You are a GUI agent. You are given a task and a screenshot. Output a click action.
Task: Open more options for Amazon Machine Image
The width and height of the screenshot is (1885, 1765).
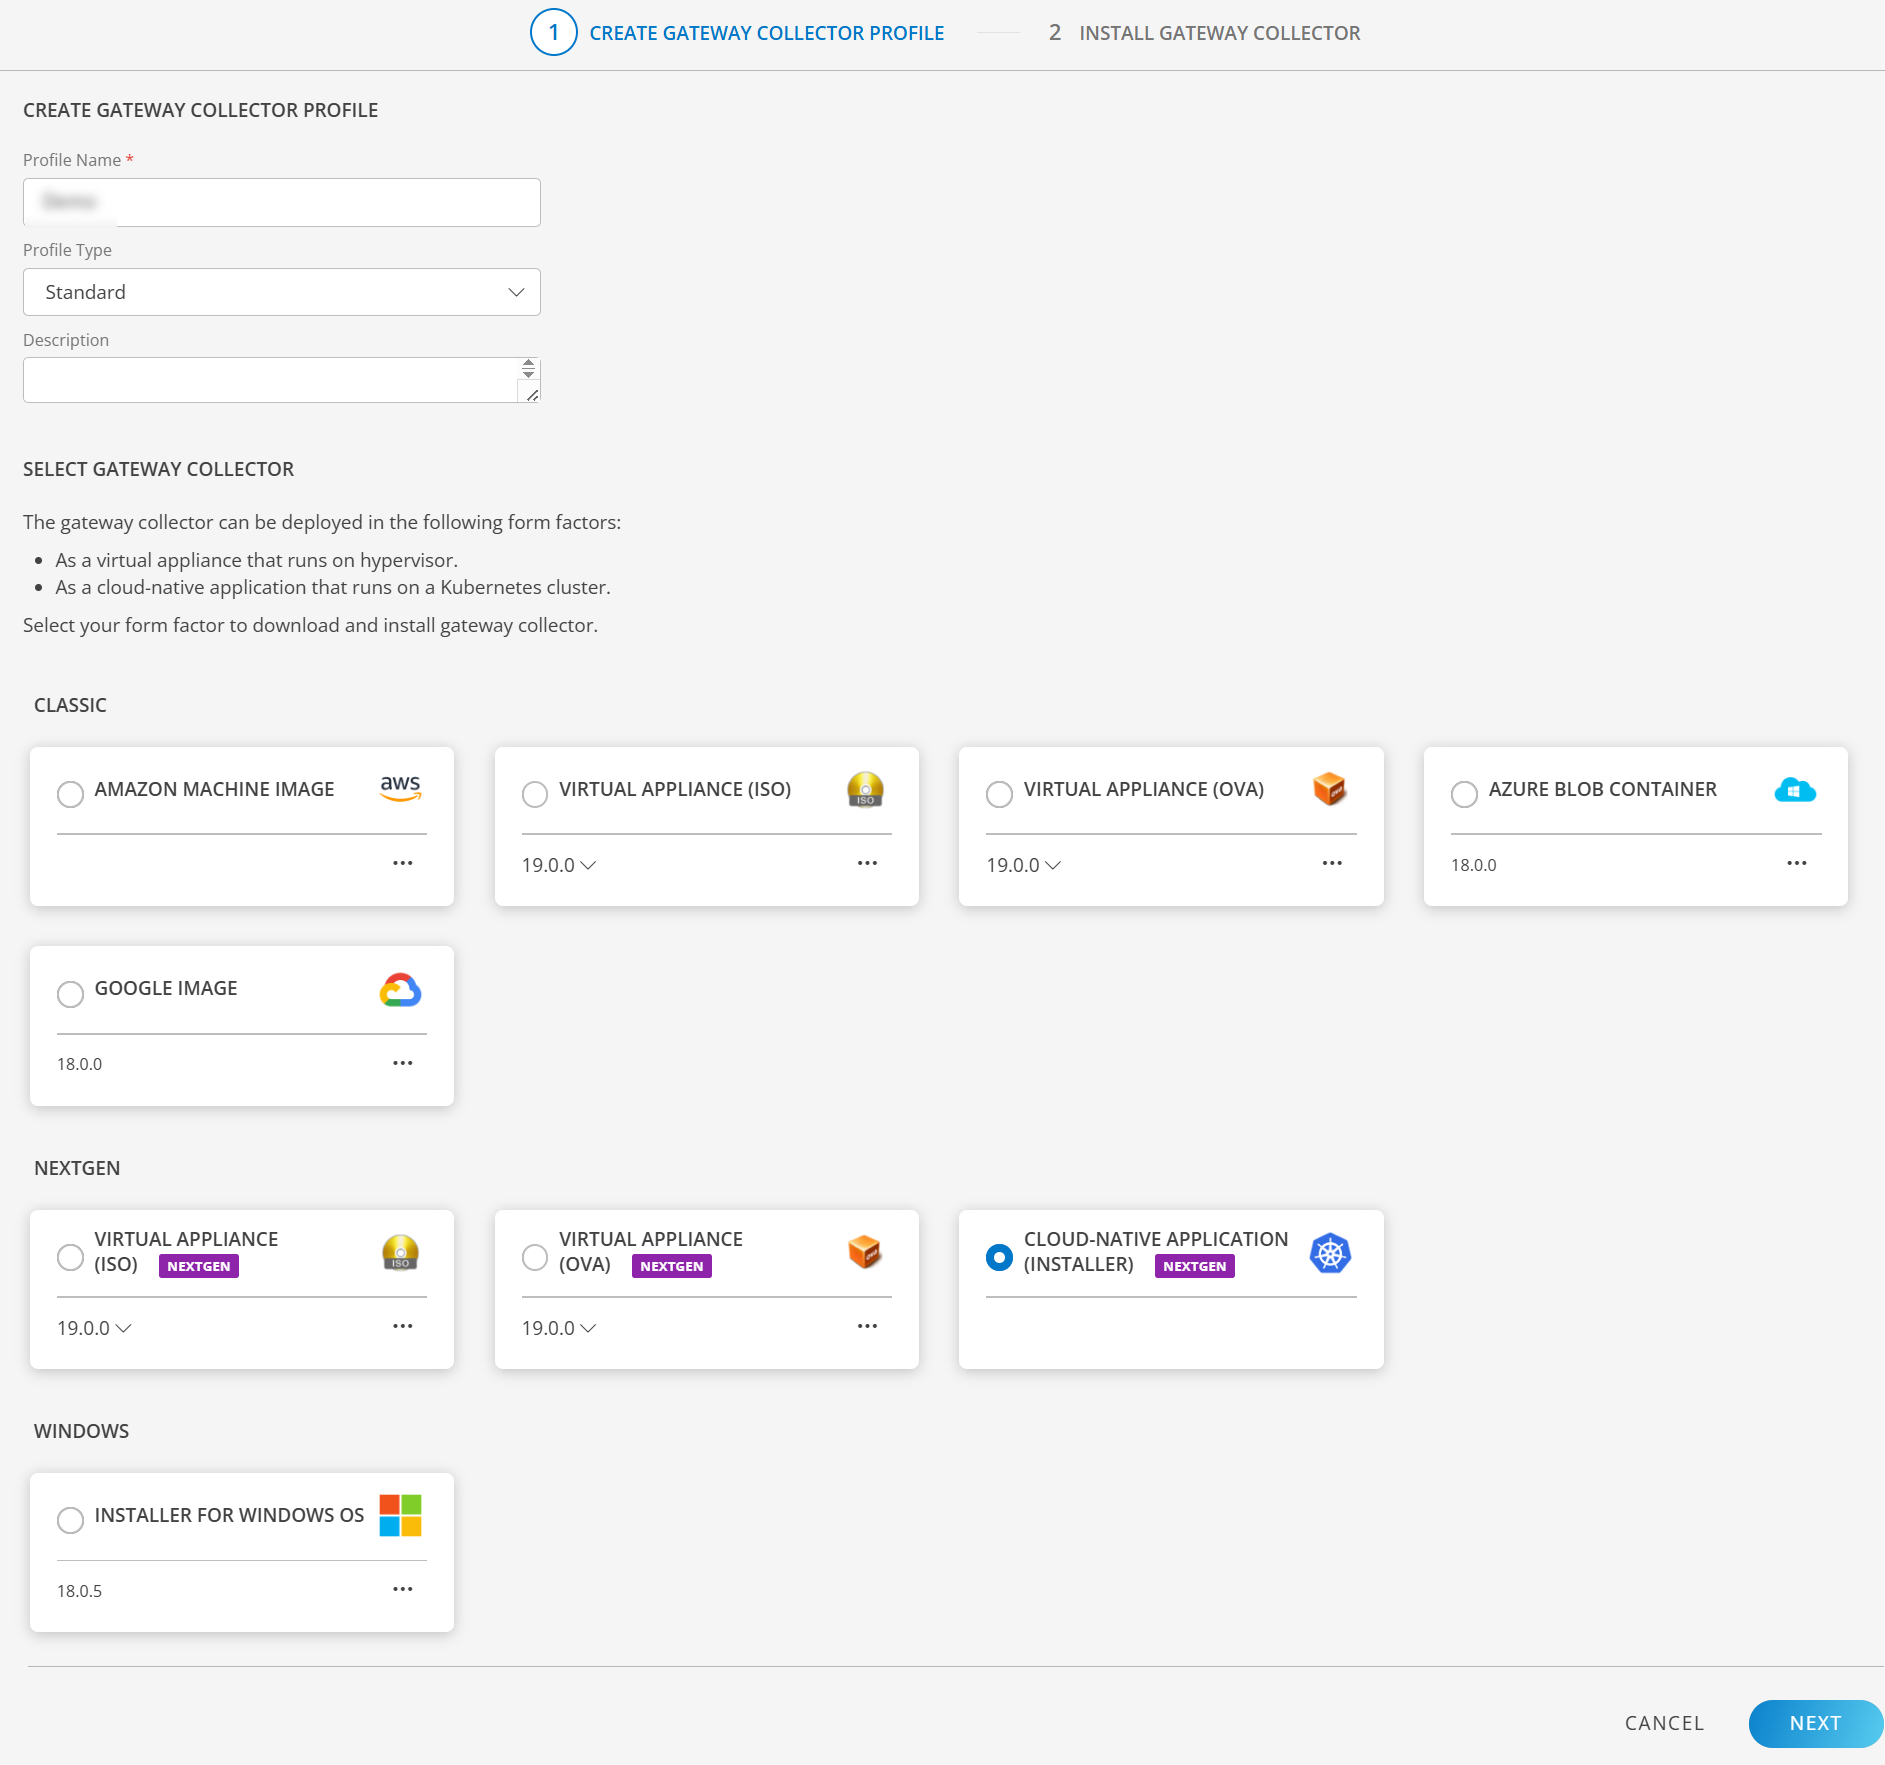[402, 863]
